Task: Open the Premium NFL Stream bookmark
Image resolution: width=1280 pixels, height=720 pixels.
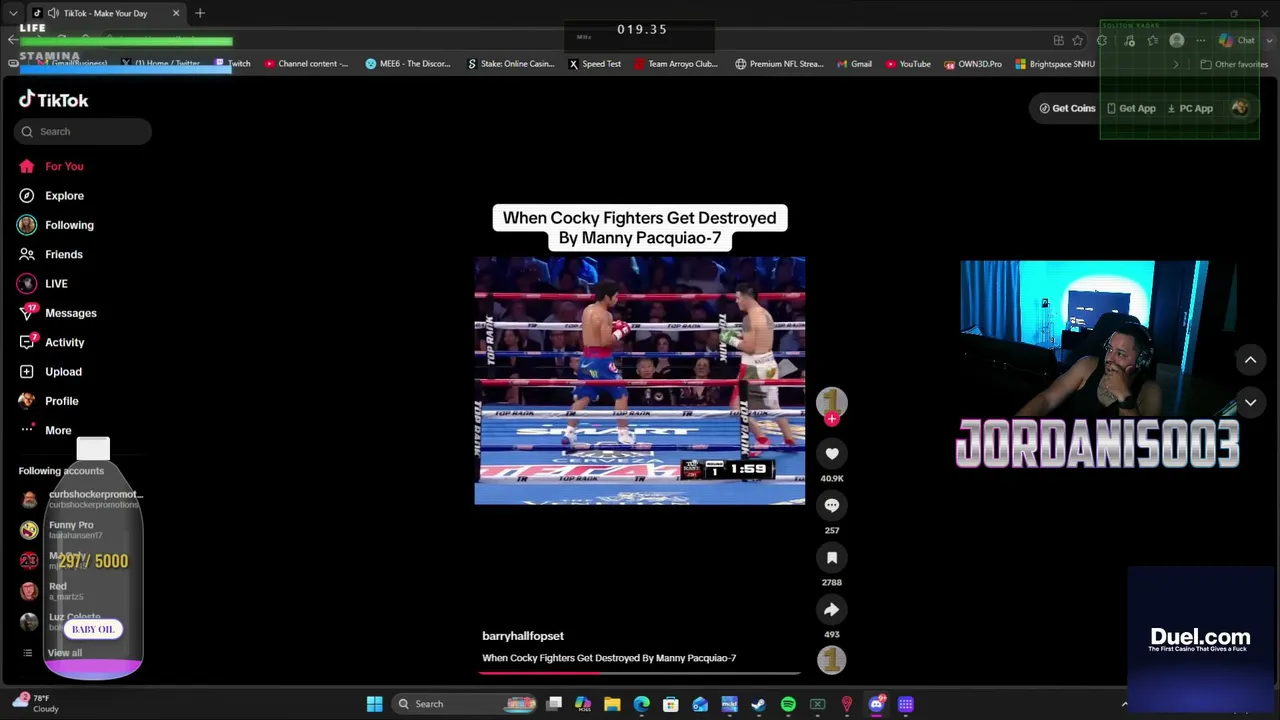Action: 780,64
